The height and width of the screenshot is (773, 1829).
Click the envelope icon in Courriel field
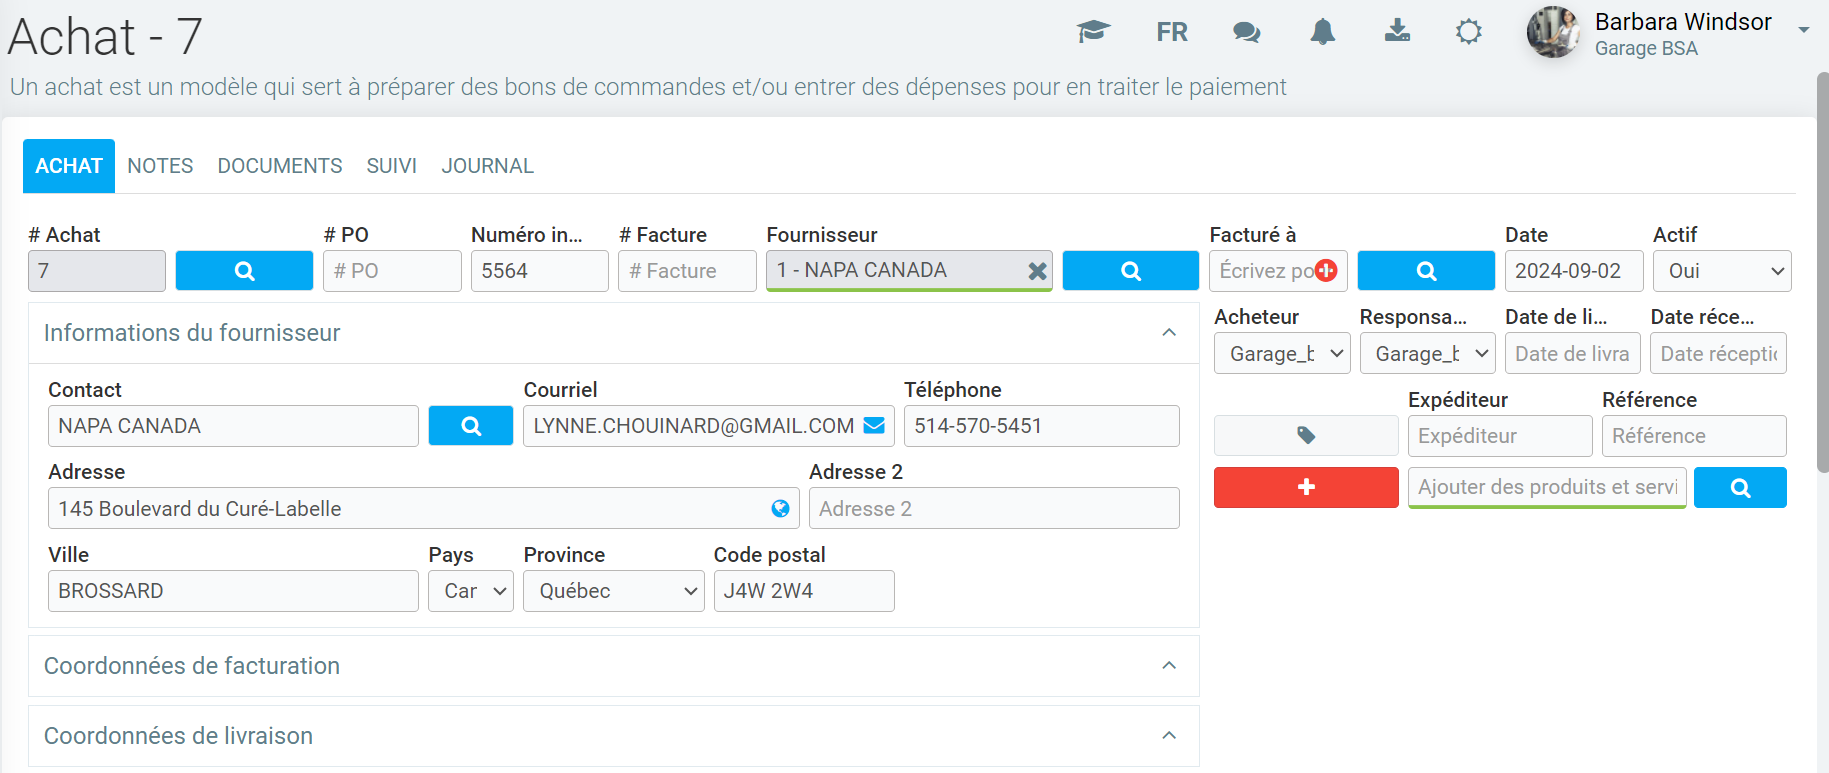tap(874, 426)
